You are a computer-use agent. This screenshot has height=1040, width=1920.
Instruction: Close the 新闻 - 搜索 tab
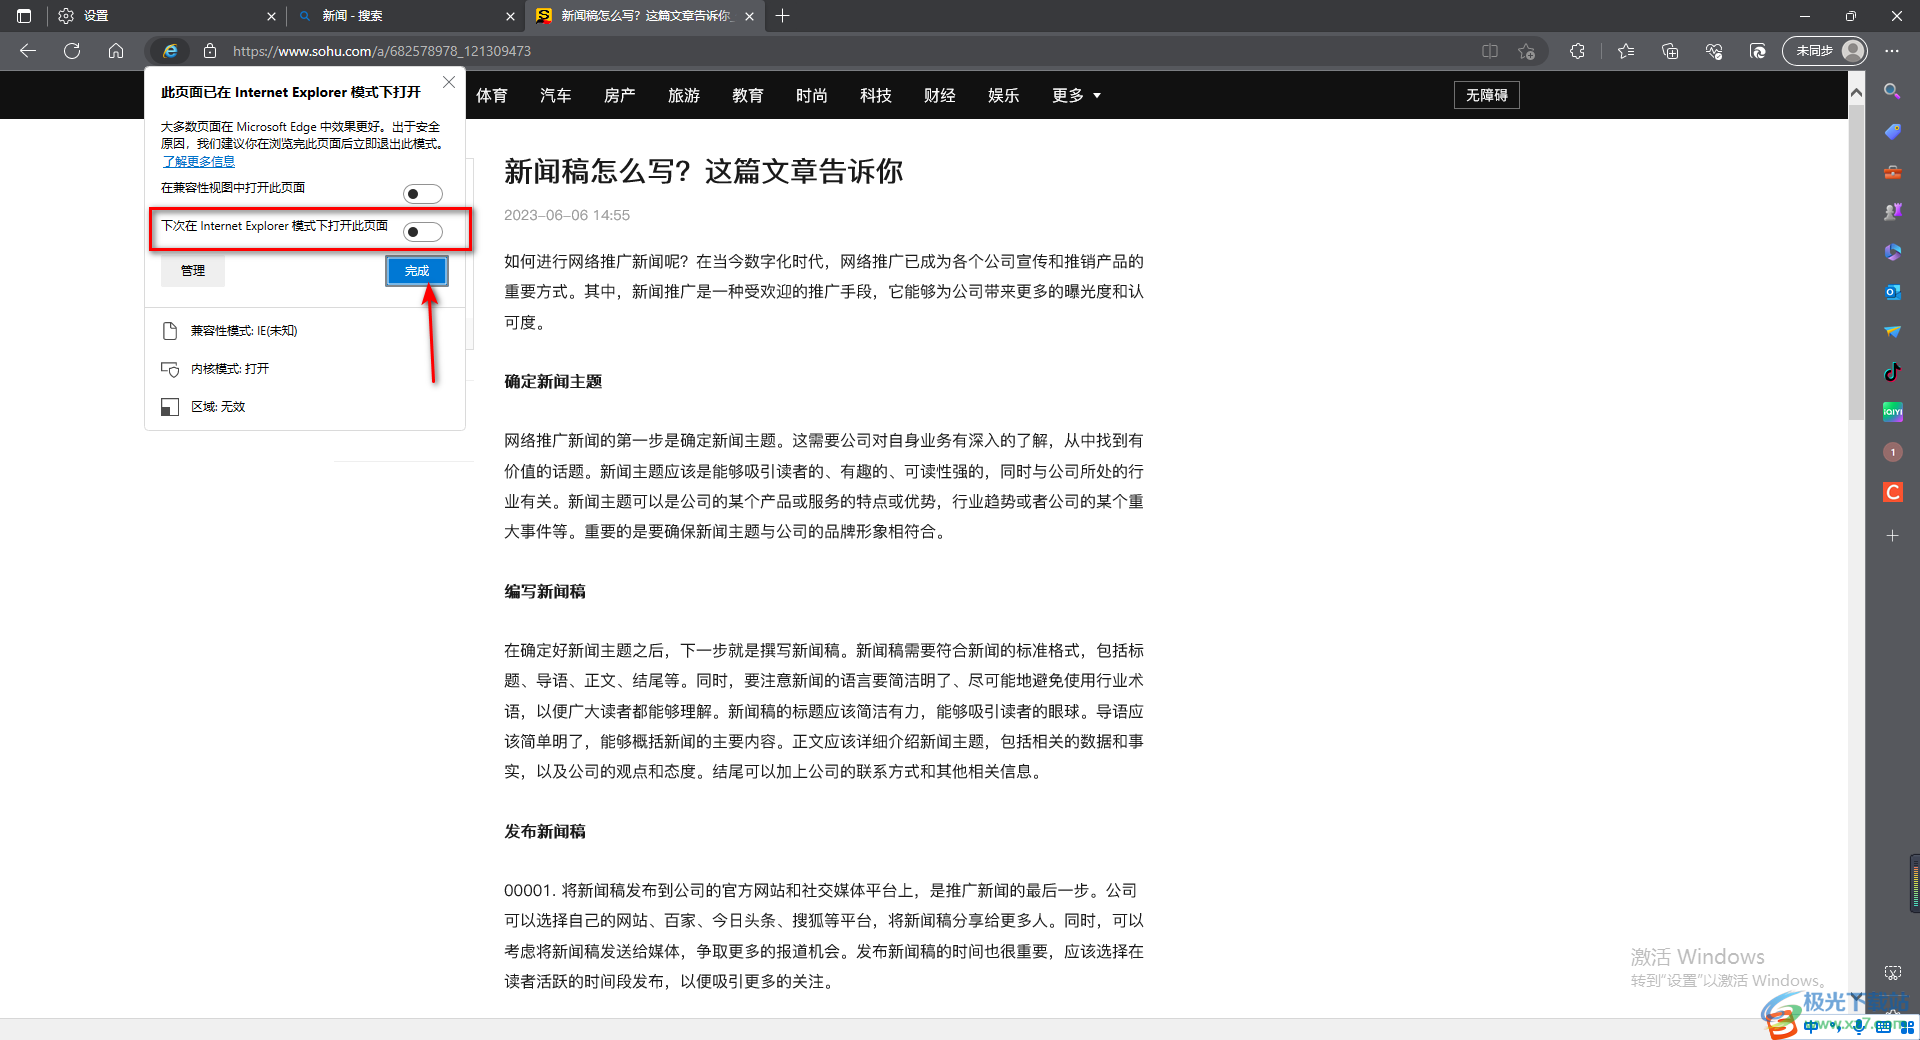coord(510,16)
